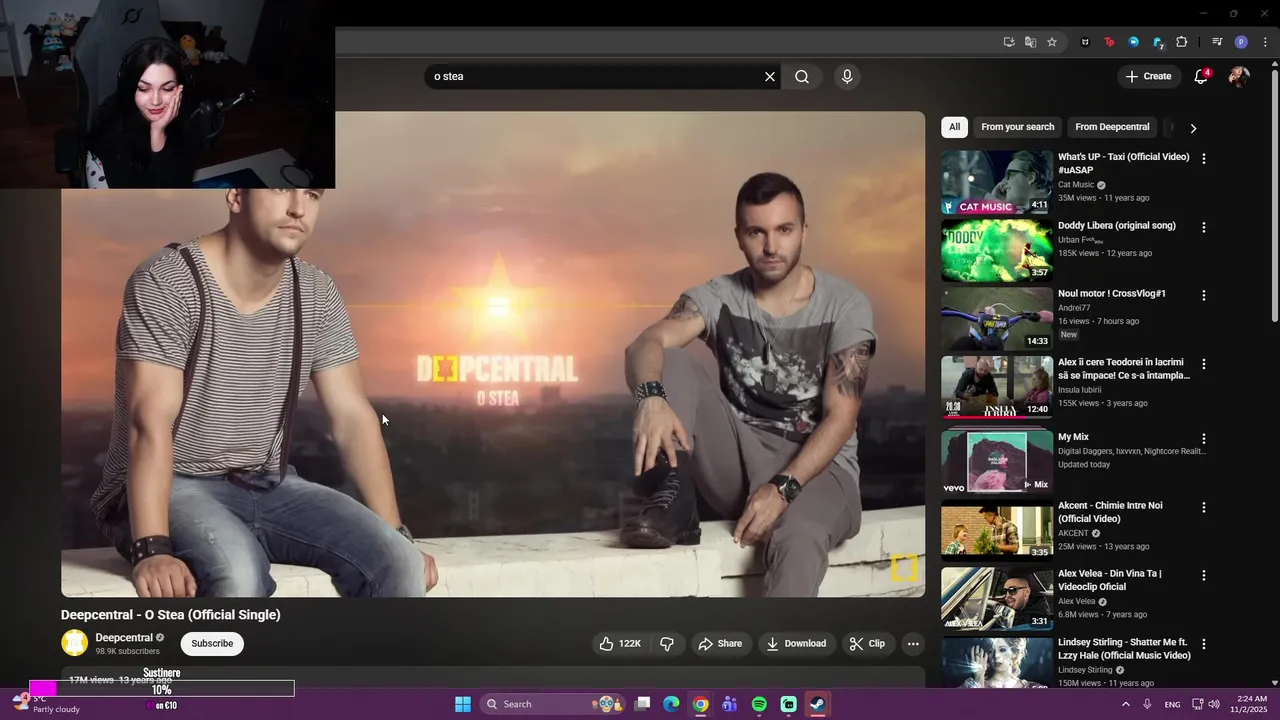Download the video
Screen dimensions: 1280x720
click(x=796, y=644)
